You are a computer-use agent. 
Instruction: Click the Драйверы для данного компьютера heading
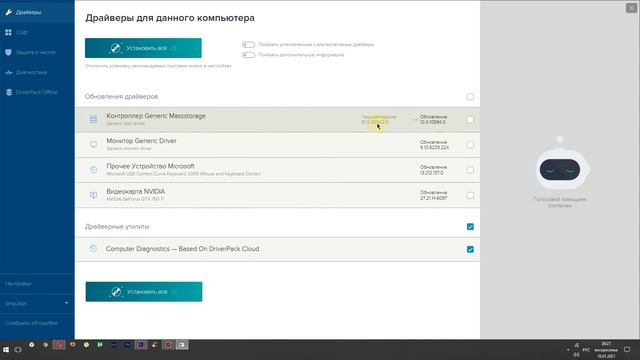170,18
